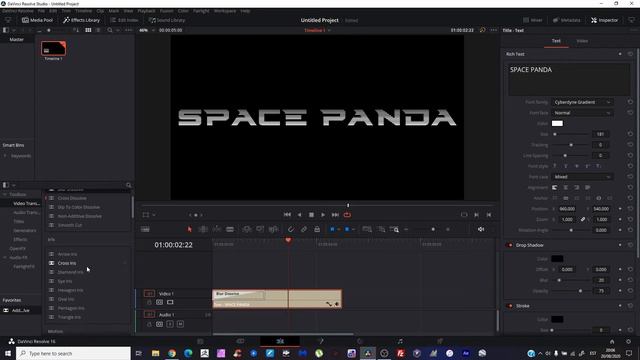Viewport: 640px width, 360px height.
Task: Play the timeline forward
Action: [x=323, y=215]
